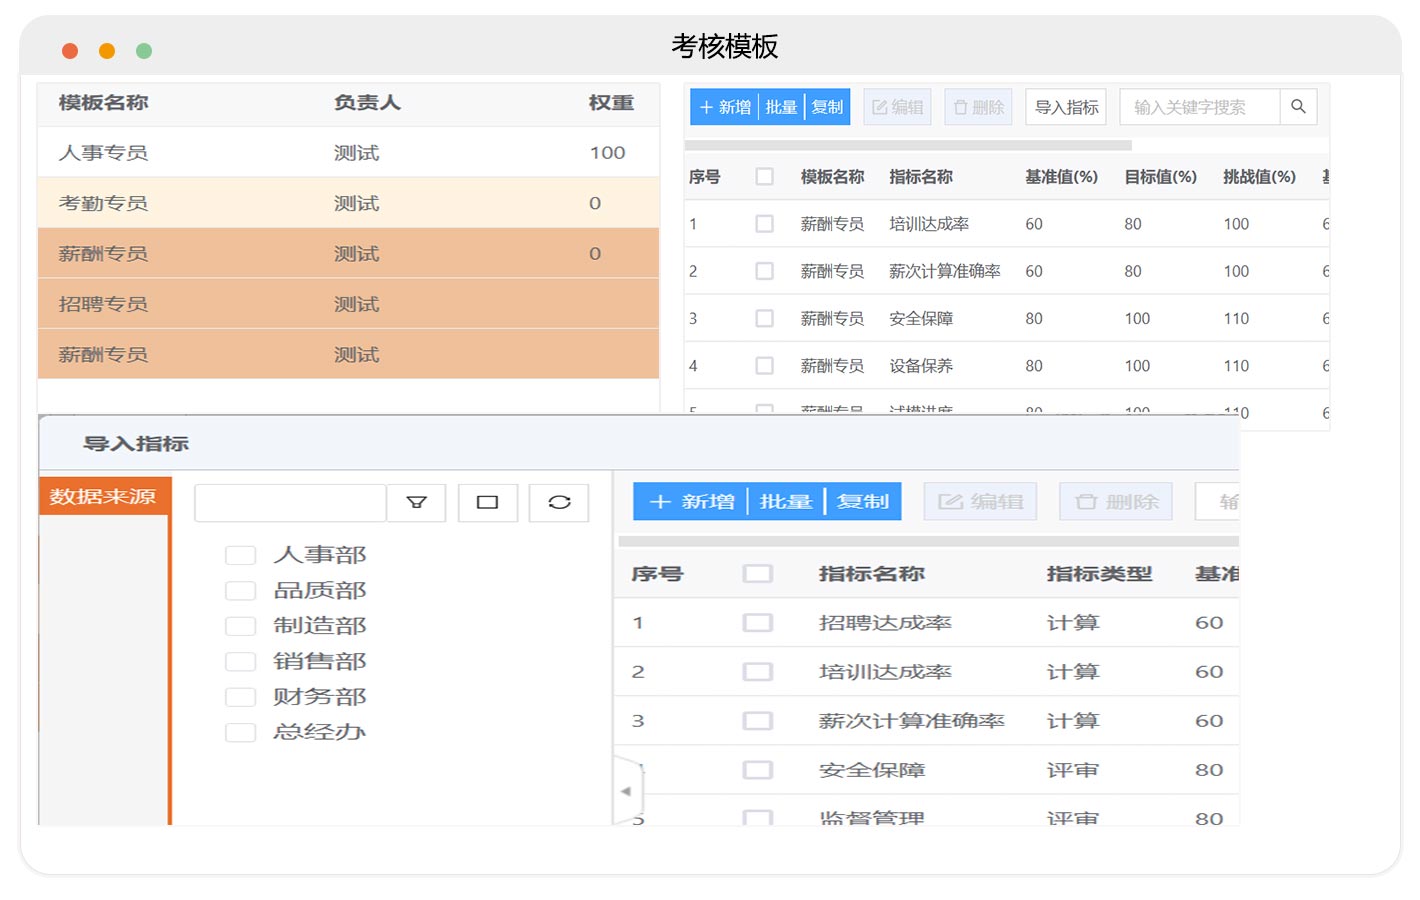
Task: Click the 指标类型 column header
Action: (1099, 574)
